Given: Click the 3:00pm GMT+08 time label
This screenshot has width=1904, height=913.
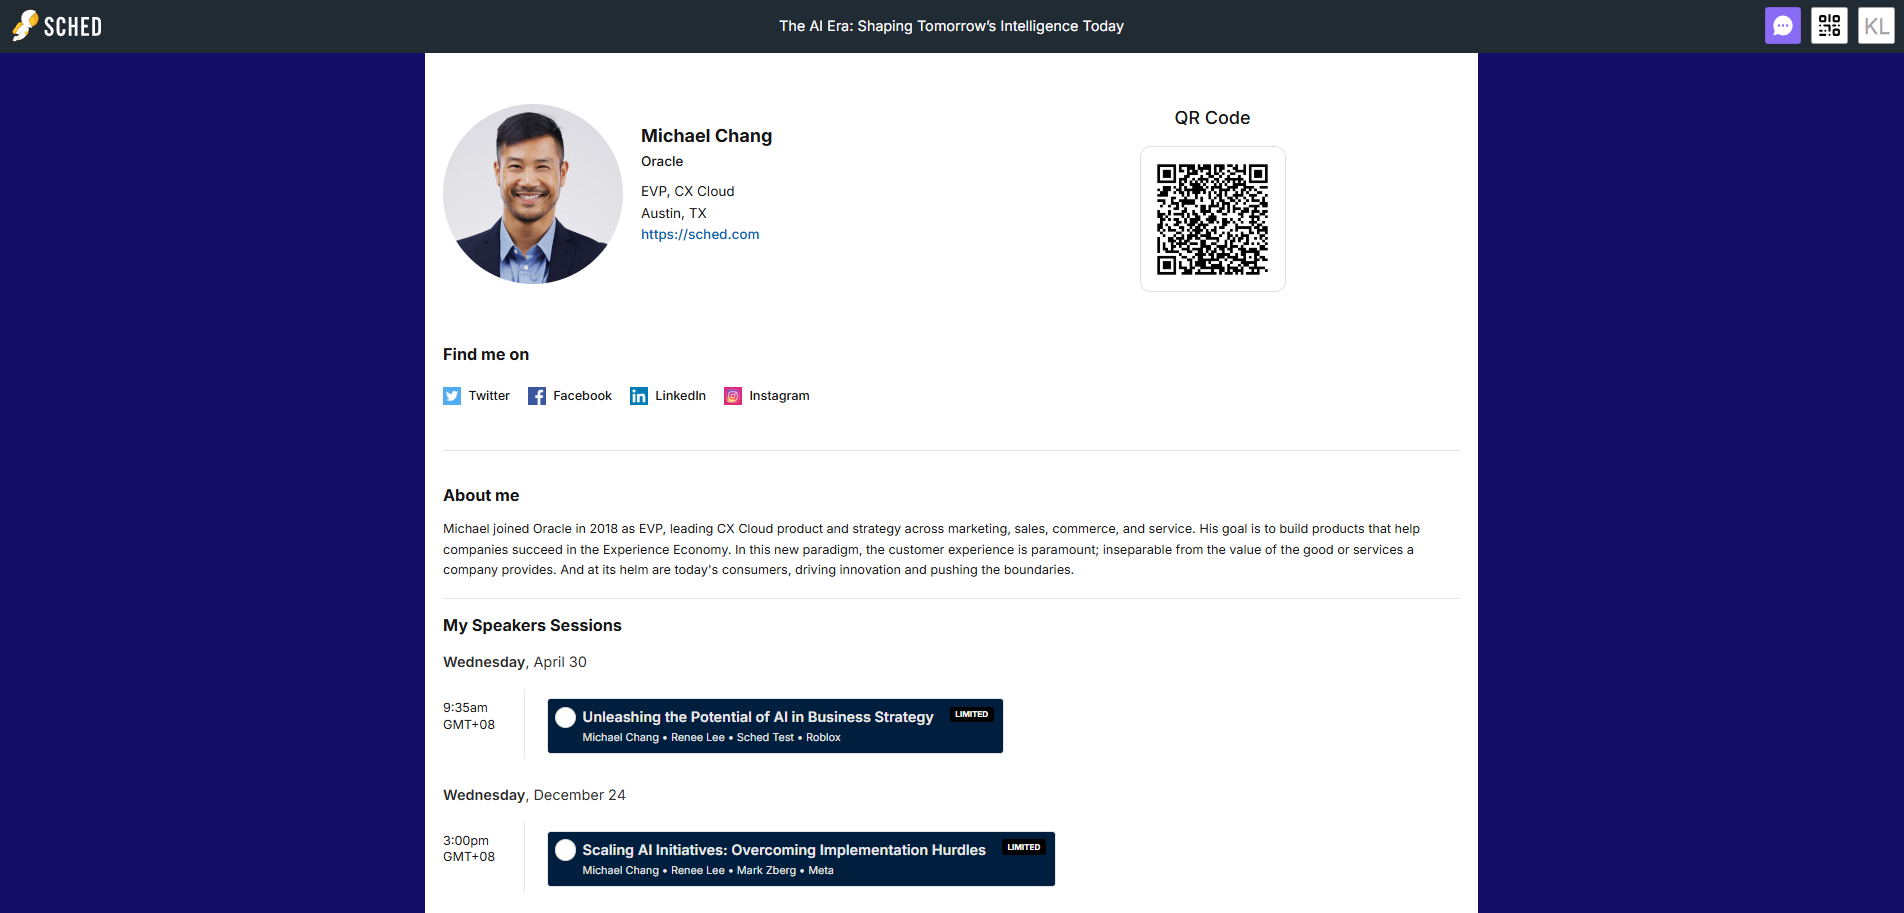Looking at the screenshot, I should click(469, 848).
